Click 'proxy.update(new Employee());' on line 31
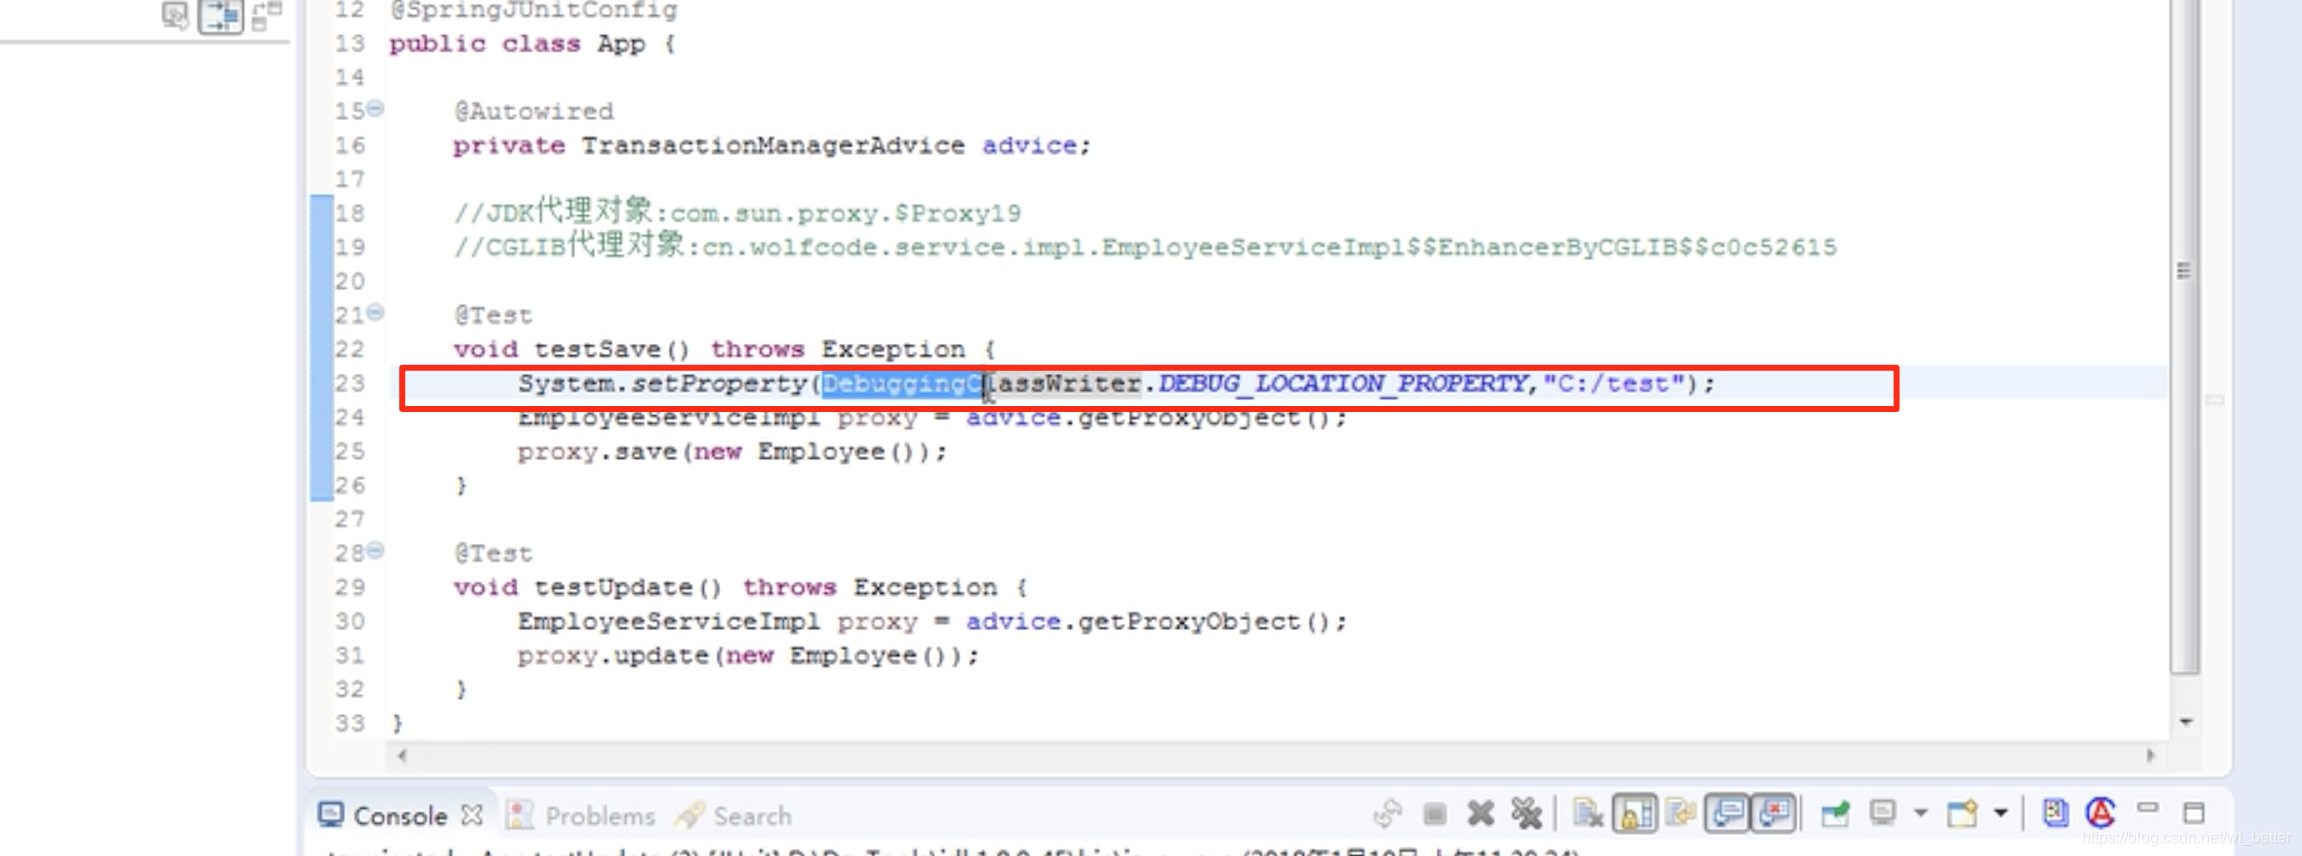 pyautogui.click(x=748, y=656)
